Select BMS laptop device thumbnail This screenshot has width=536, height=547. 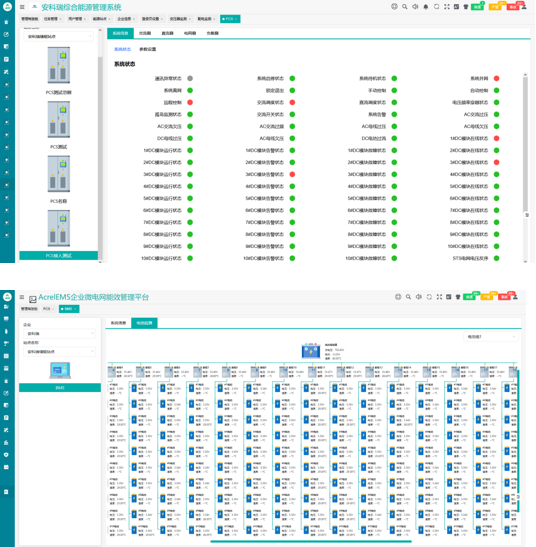point(60,370)
